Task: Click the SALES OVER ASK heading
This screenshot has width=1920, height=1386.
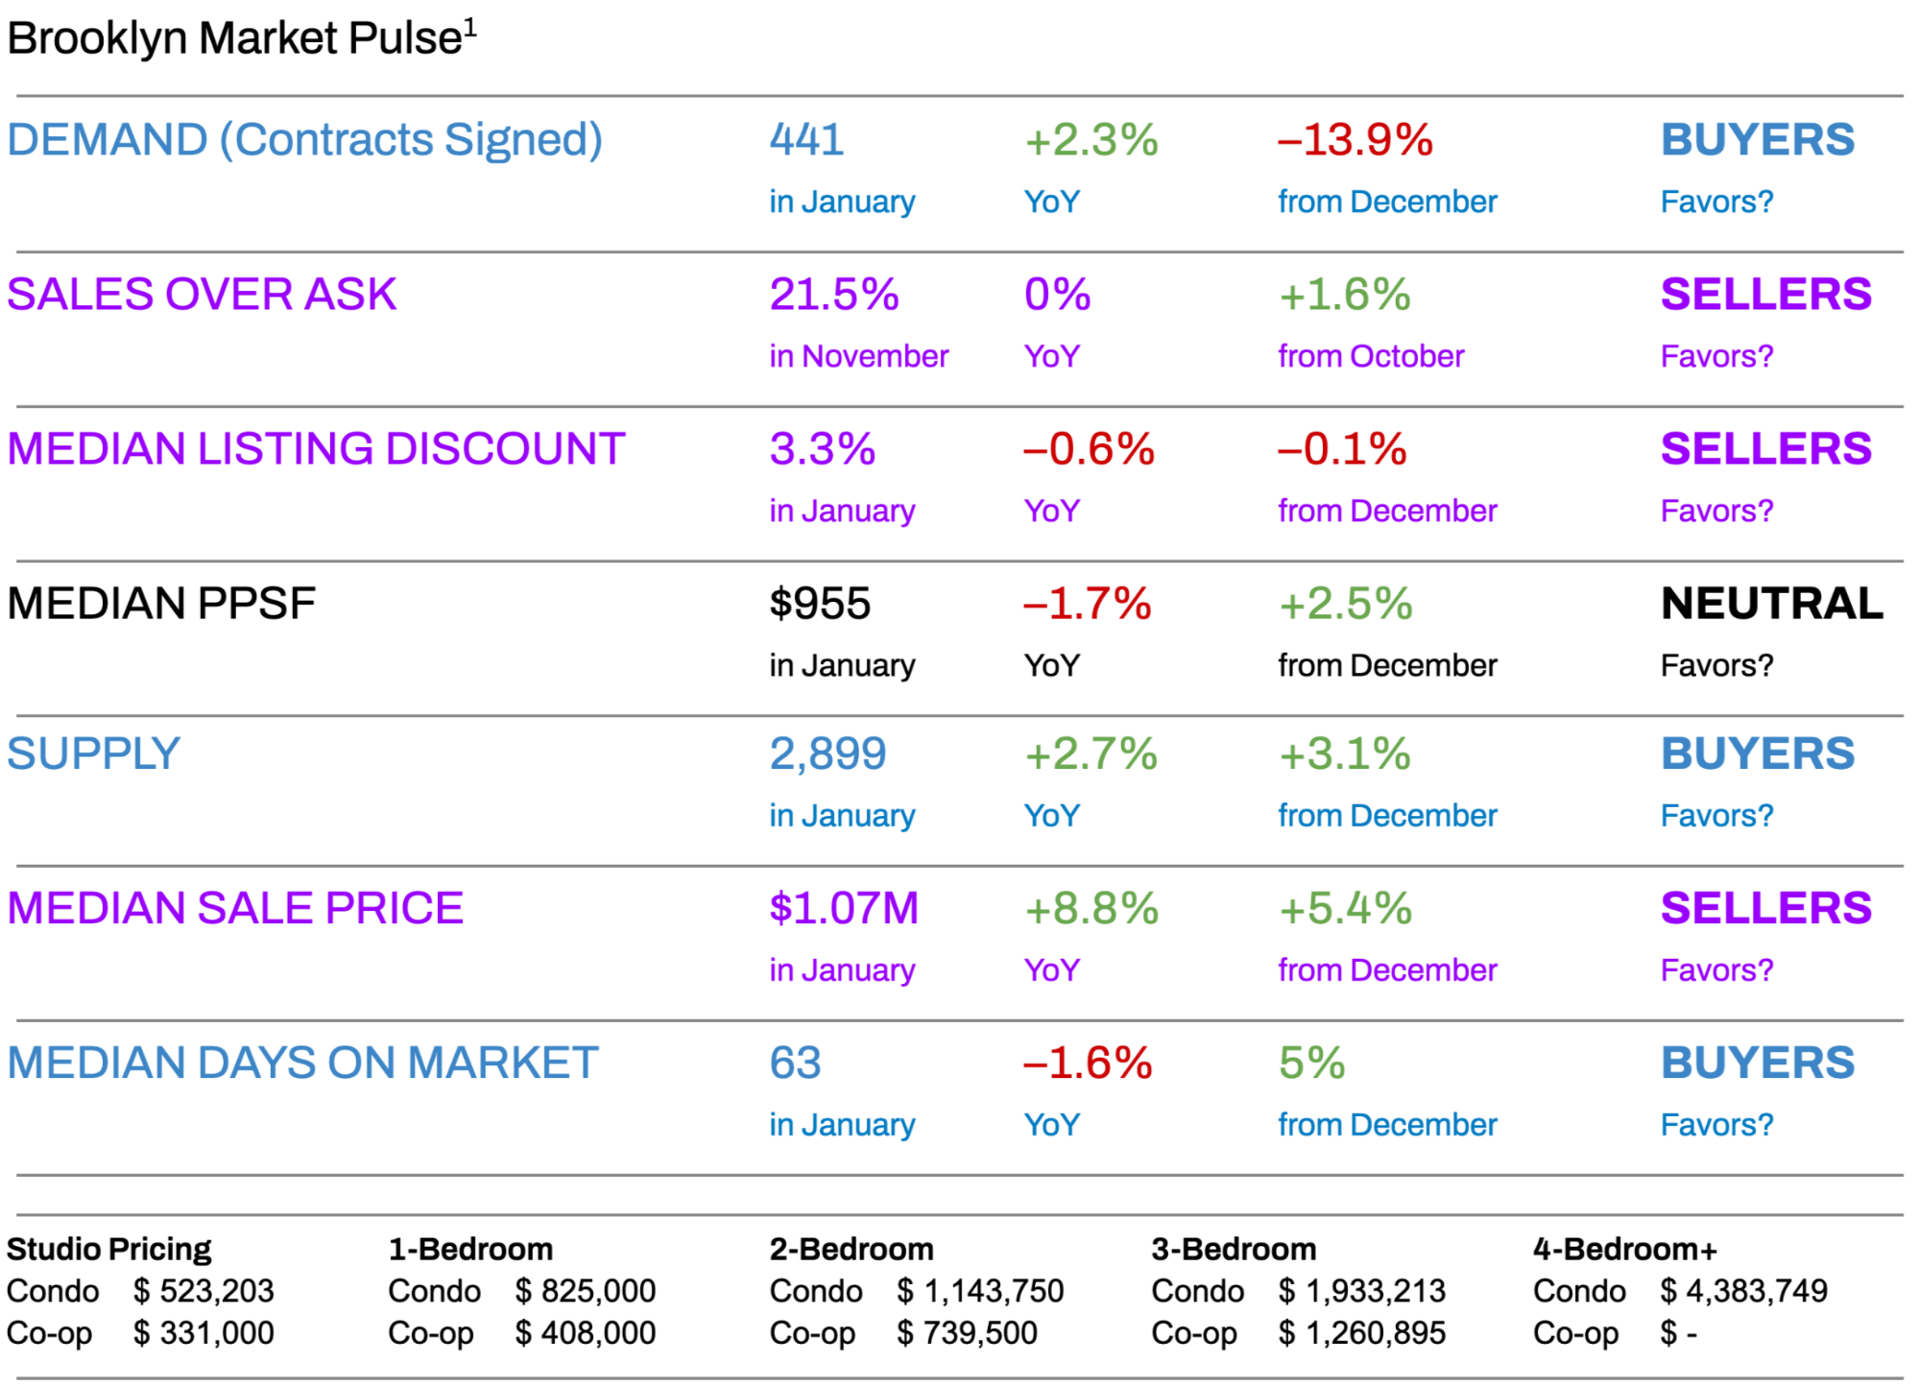Action: 201,294
